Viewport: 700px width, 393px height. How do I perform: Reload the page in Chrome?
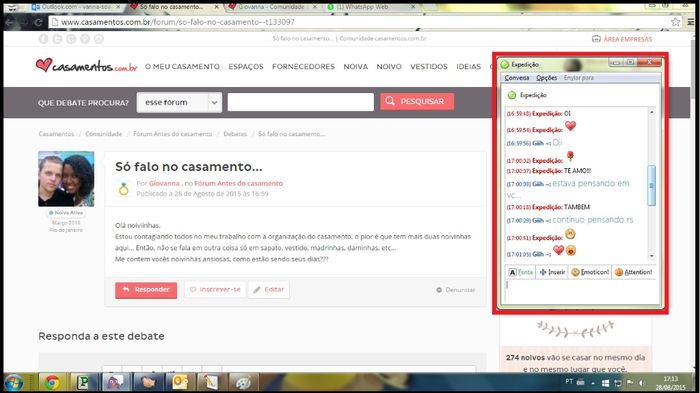pos(39,22)
